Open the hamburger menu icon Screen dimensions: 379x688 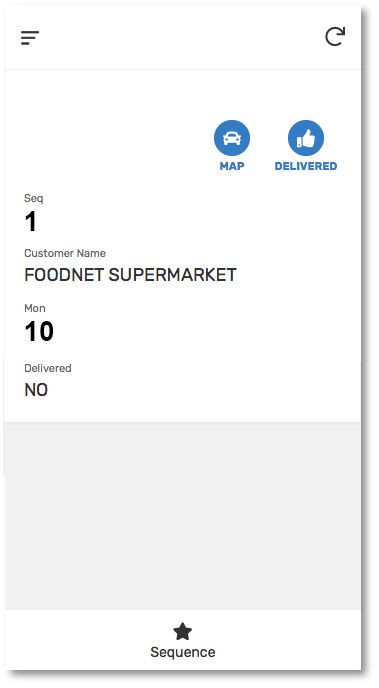[30, 38]
